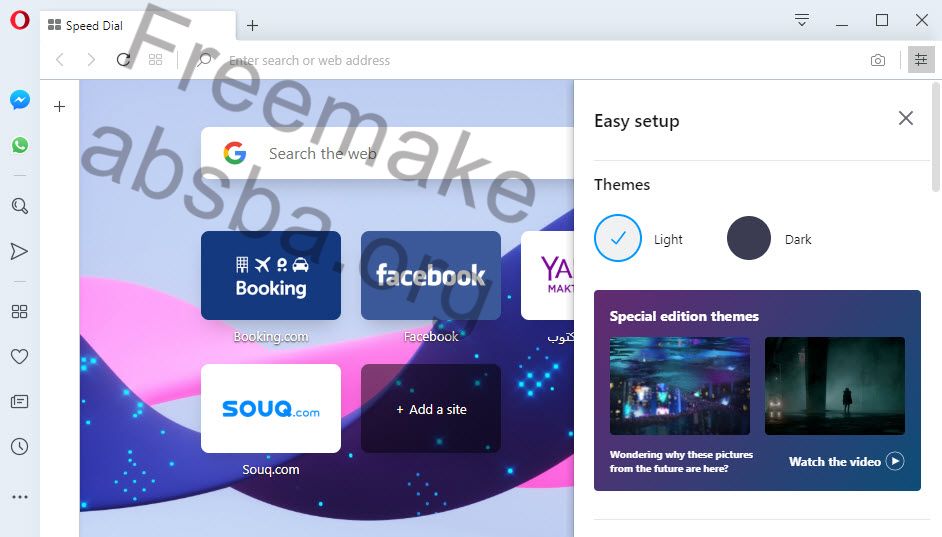Open the Messenger sidebar icon
942x537 pixels.
point(20,100)
